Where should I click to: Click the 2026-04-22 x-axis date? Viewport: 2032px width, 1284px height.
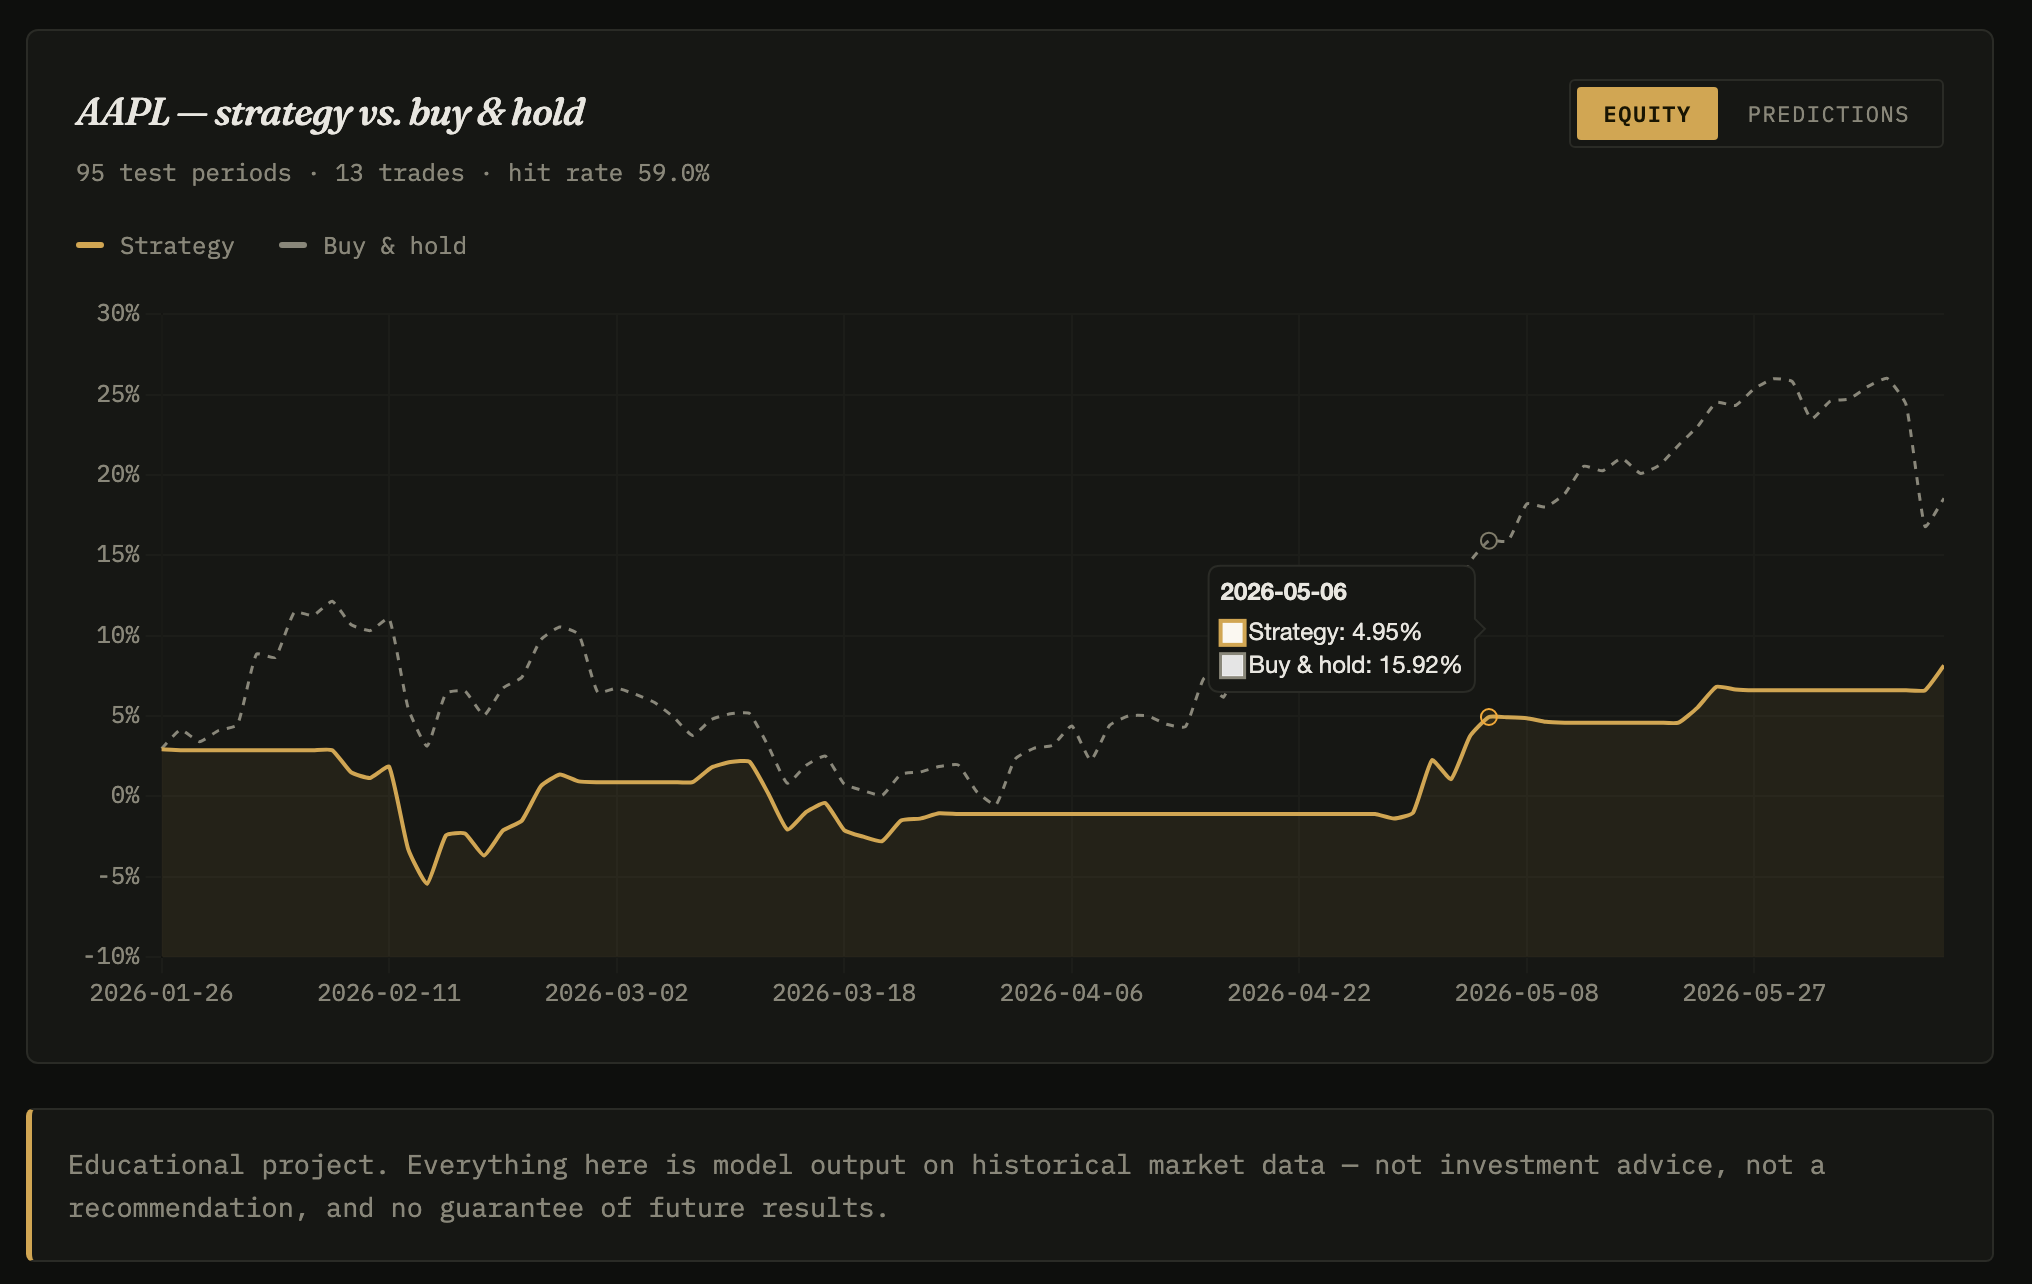click(1299, 993)
